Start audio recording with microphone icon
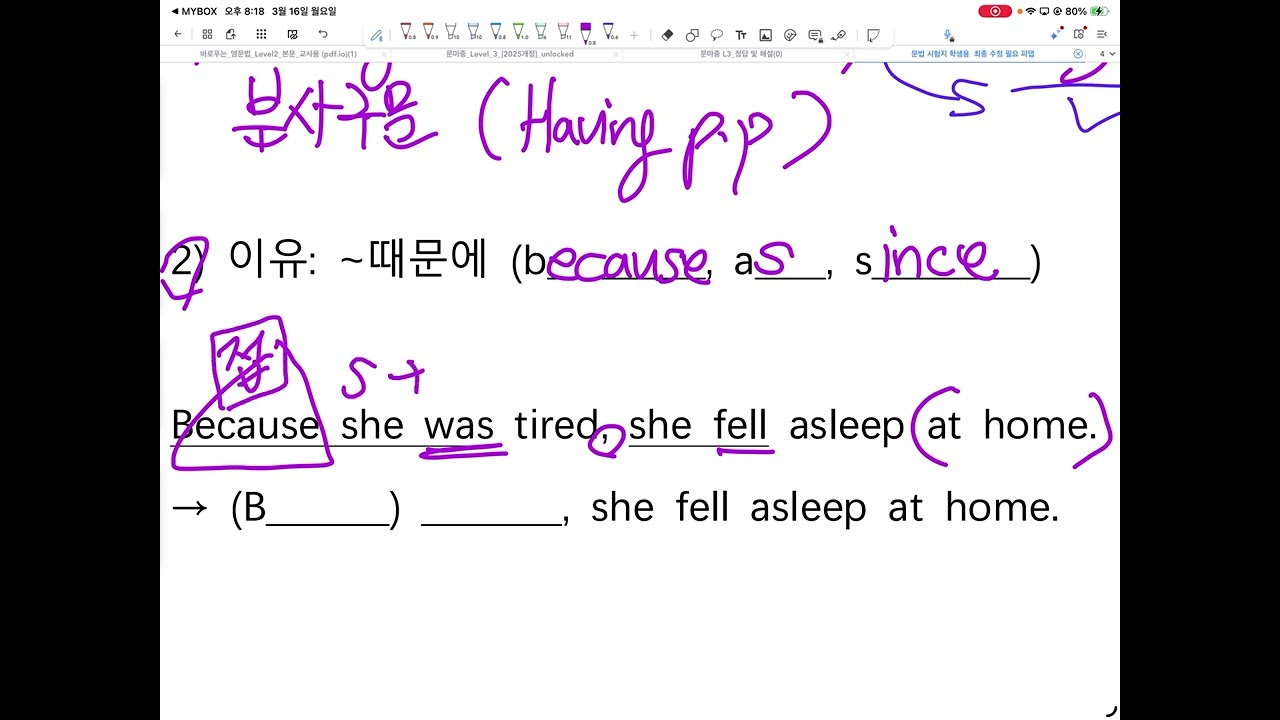The width and height of the screenshot is (1280, 720). (x=948, y=36)
